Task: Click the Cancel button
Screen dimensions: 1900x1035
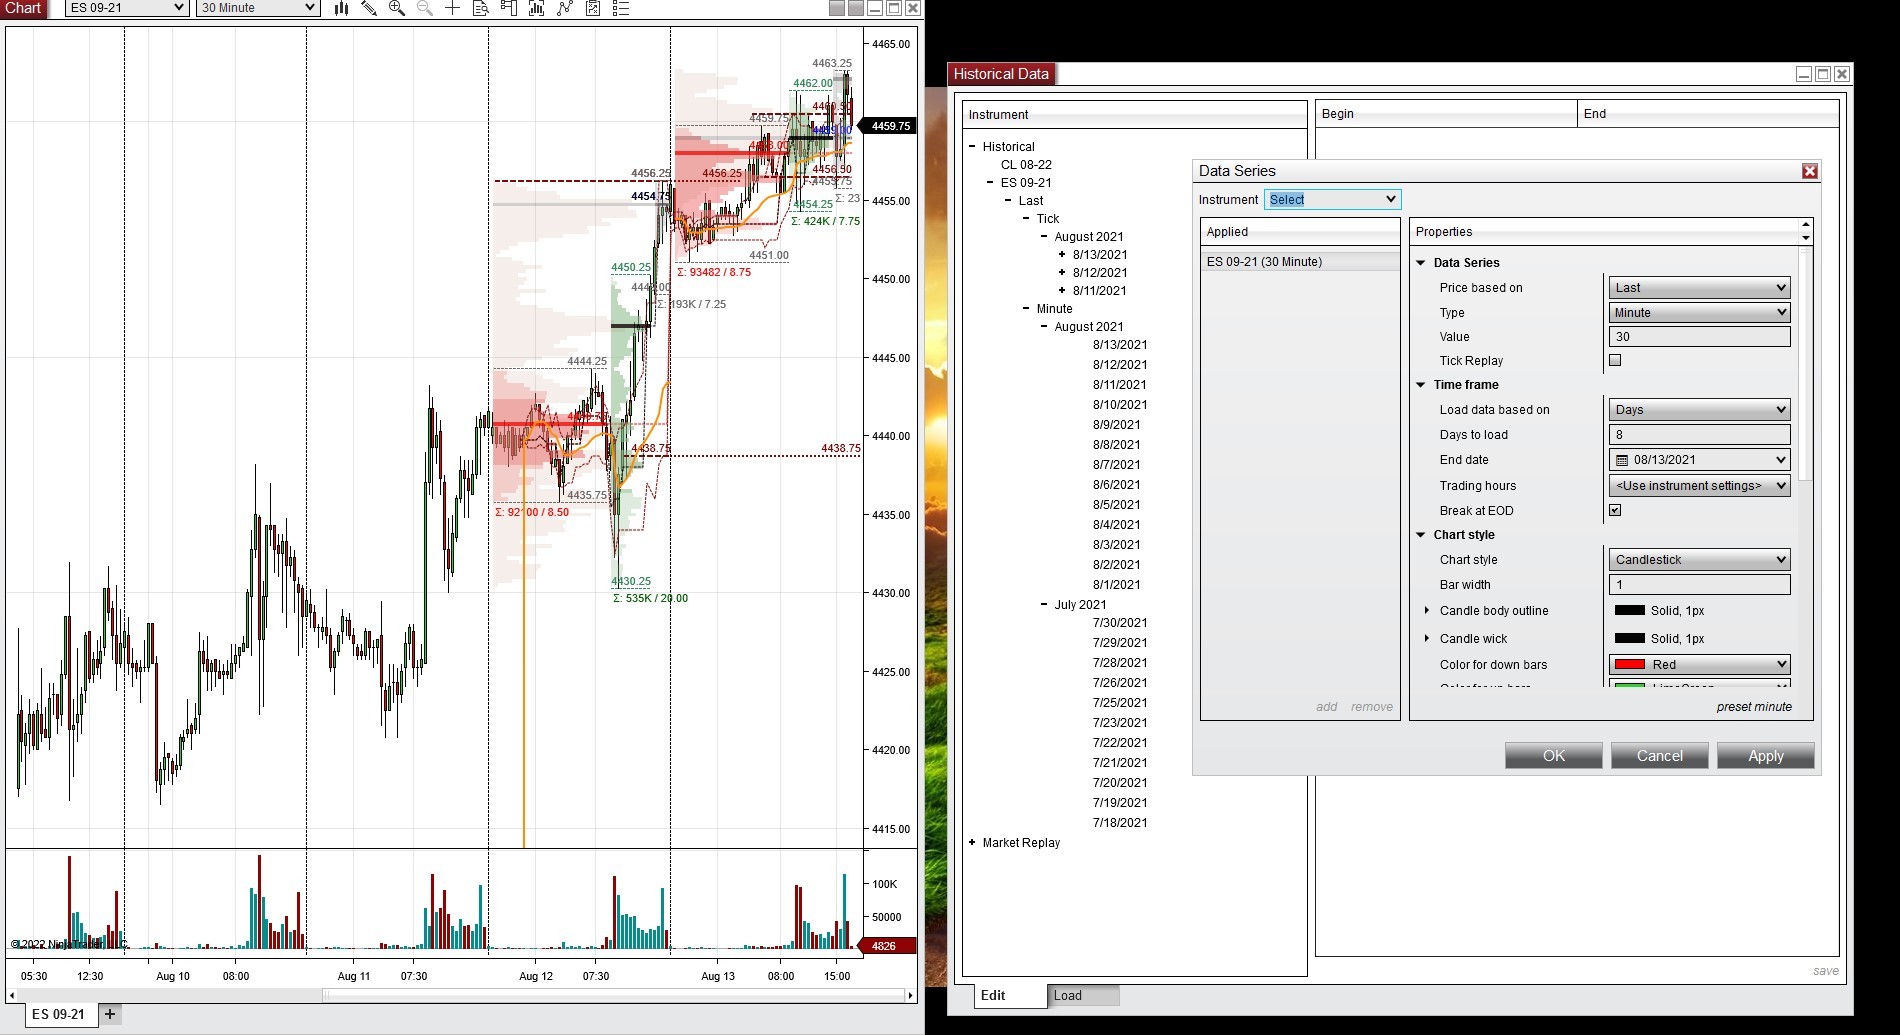Action: pos(1659,756)
